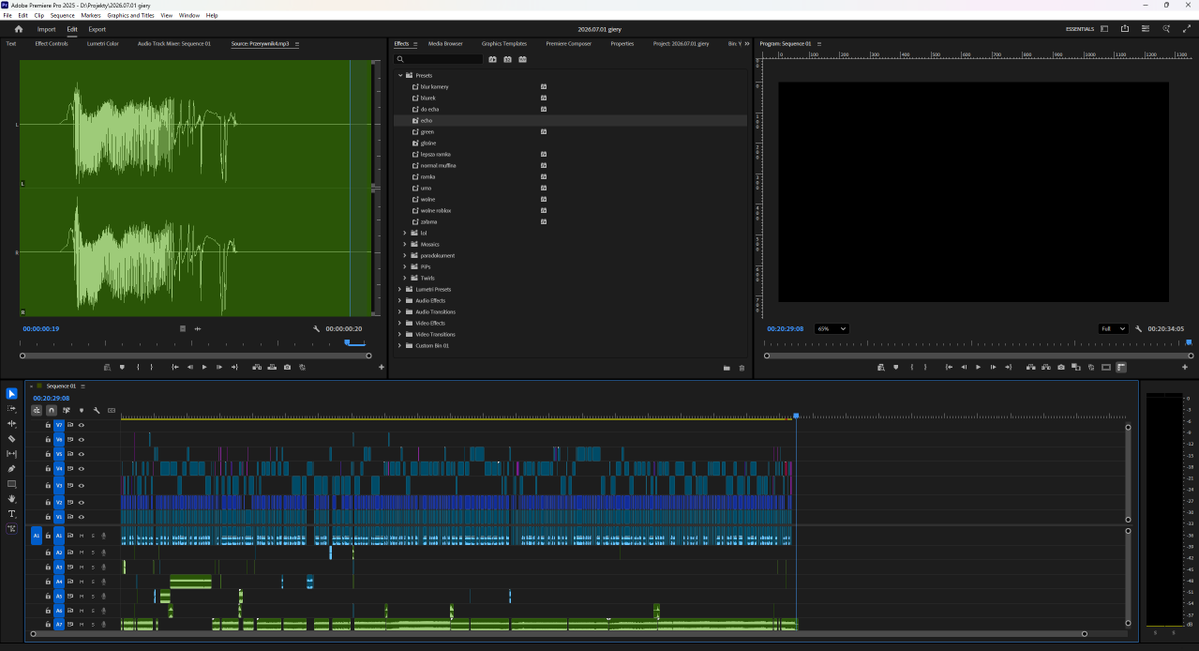The image size is (1199, 651).
Task: Hide track V4 with eye icon
Action: tap(81, 469)
